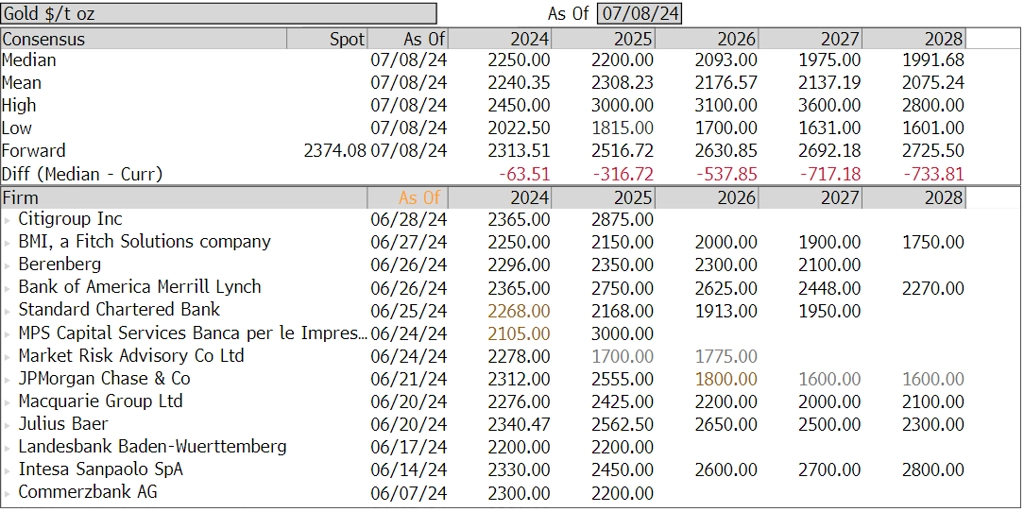The width and height of the screenshot is (1024, 512).
Task: Click Commerzbank date 06/07/24
Action: pos(409,492)
